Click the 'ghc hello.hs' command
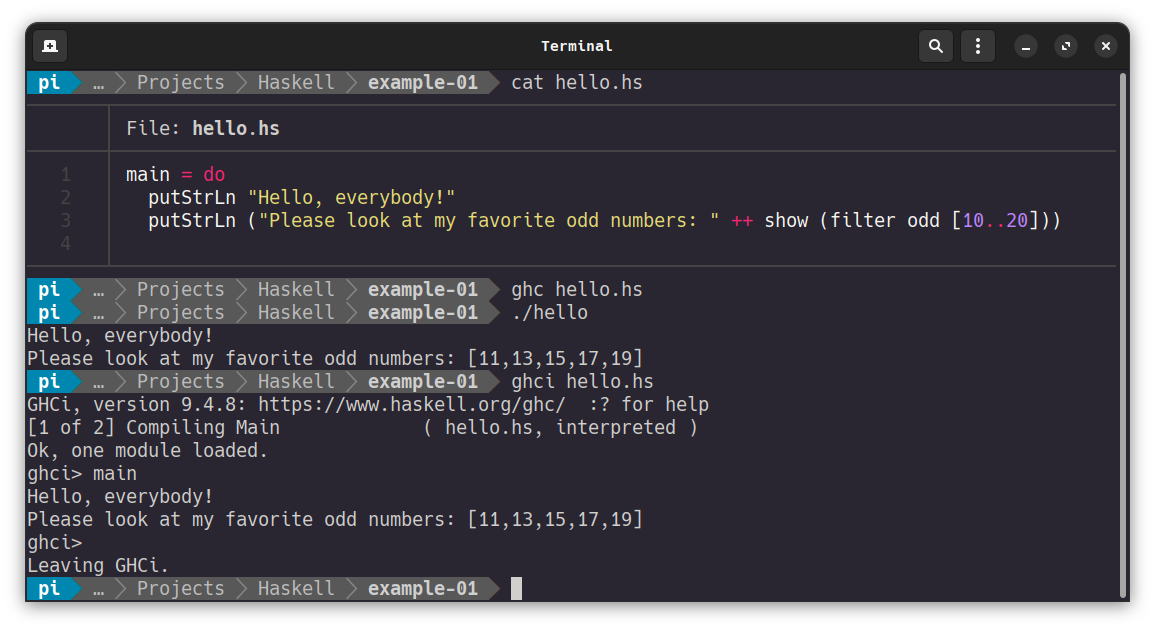Screen dimensions: 1155x630 577,290
